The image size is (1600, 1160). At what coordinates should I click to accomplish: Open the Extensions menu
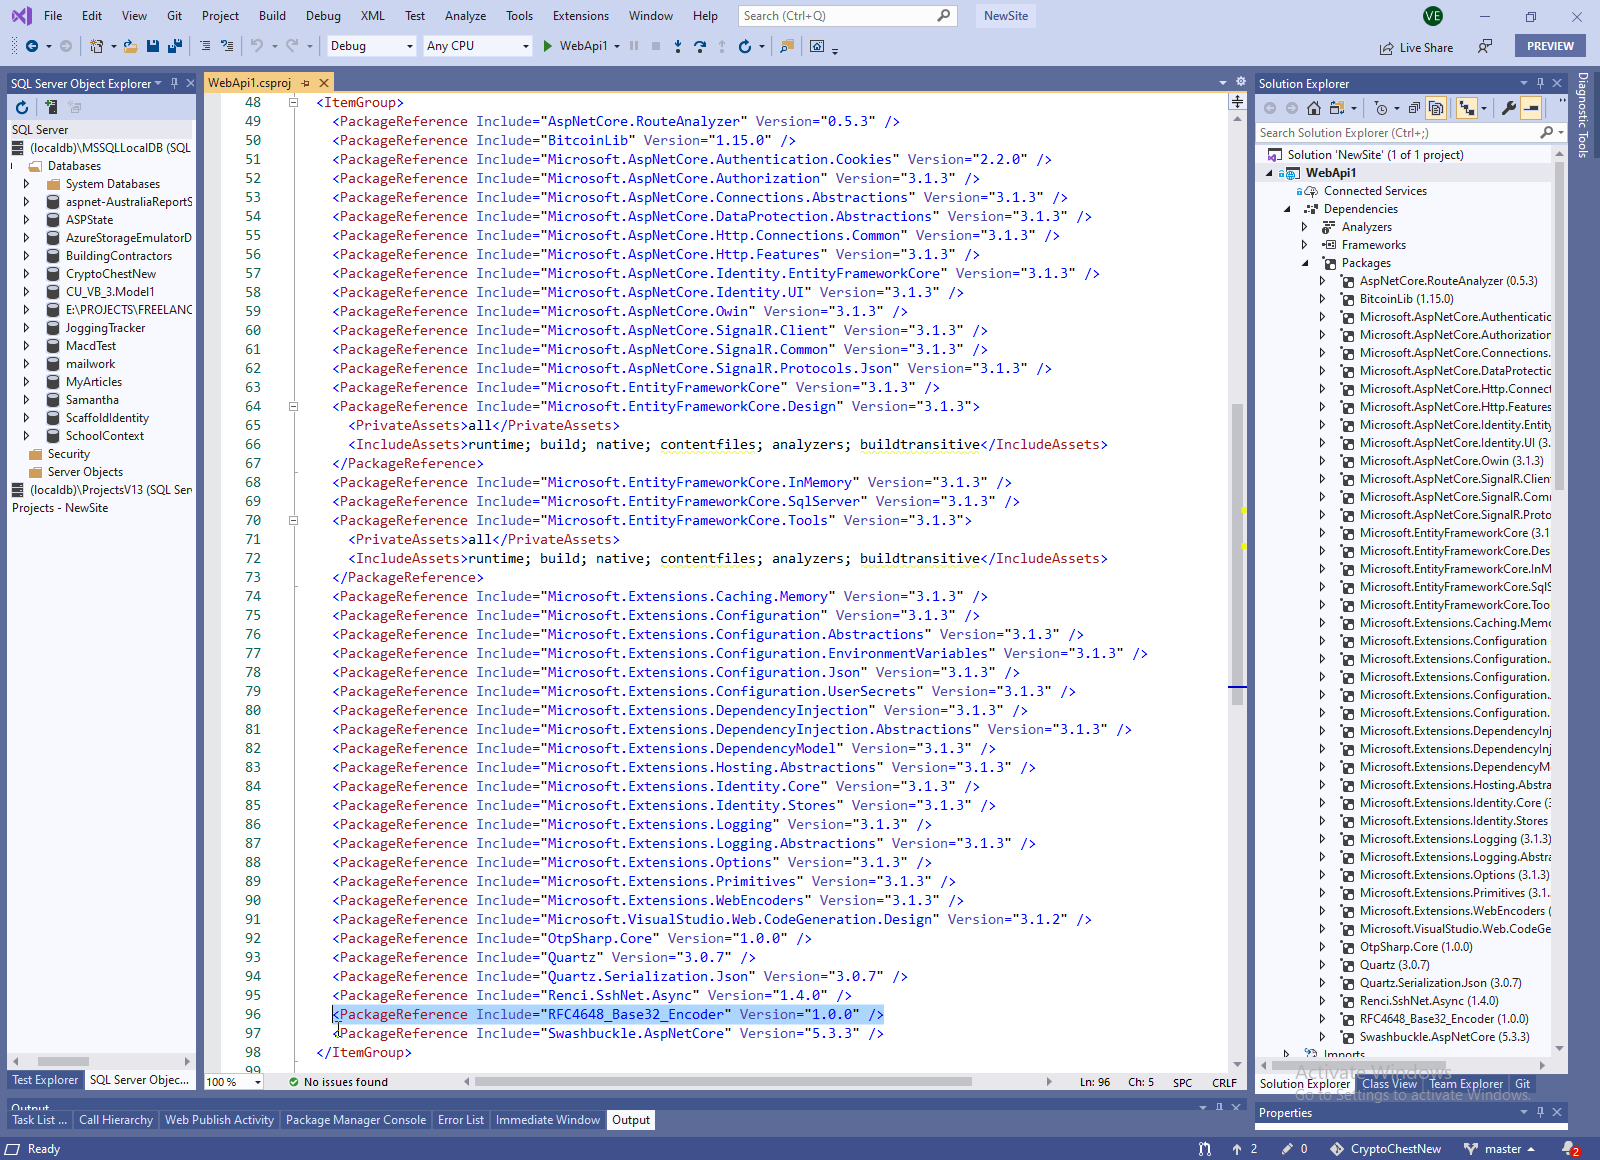tap(580, 16)
